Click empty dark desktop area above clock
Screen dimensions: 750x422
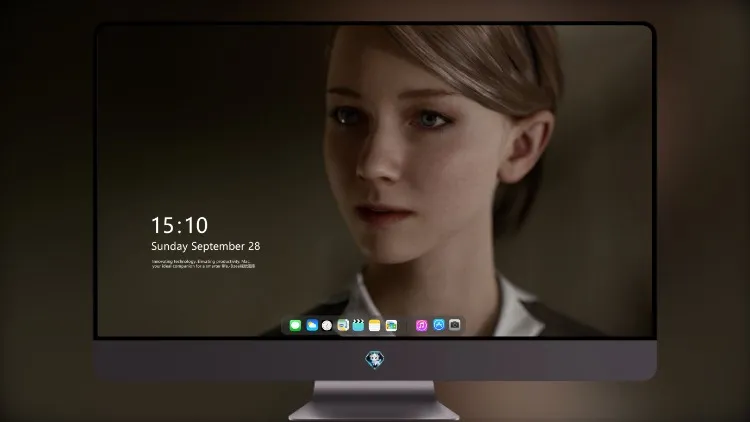(191, 120)
